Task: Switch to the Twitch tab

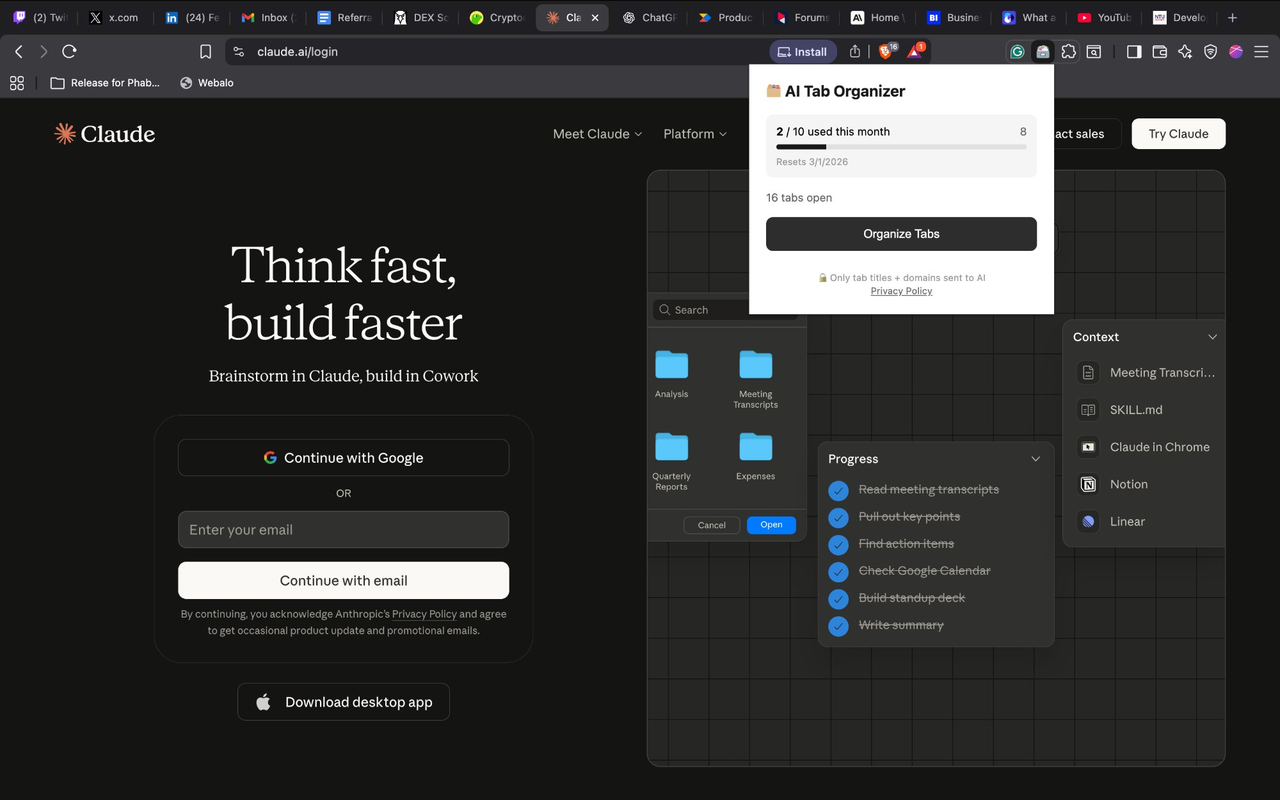Action: point(41,18)
